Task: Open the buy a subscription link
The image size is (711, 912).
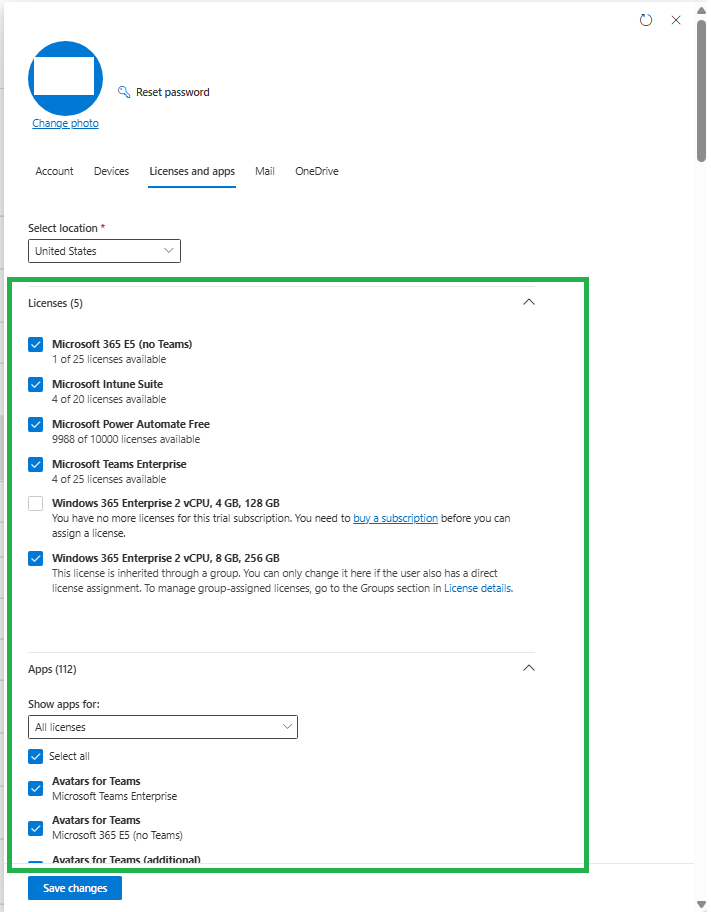Action: 395,518
